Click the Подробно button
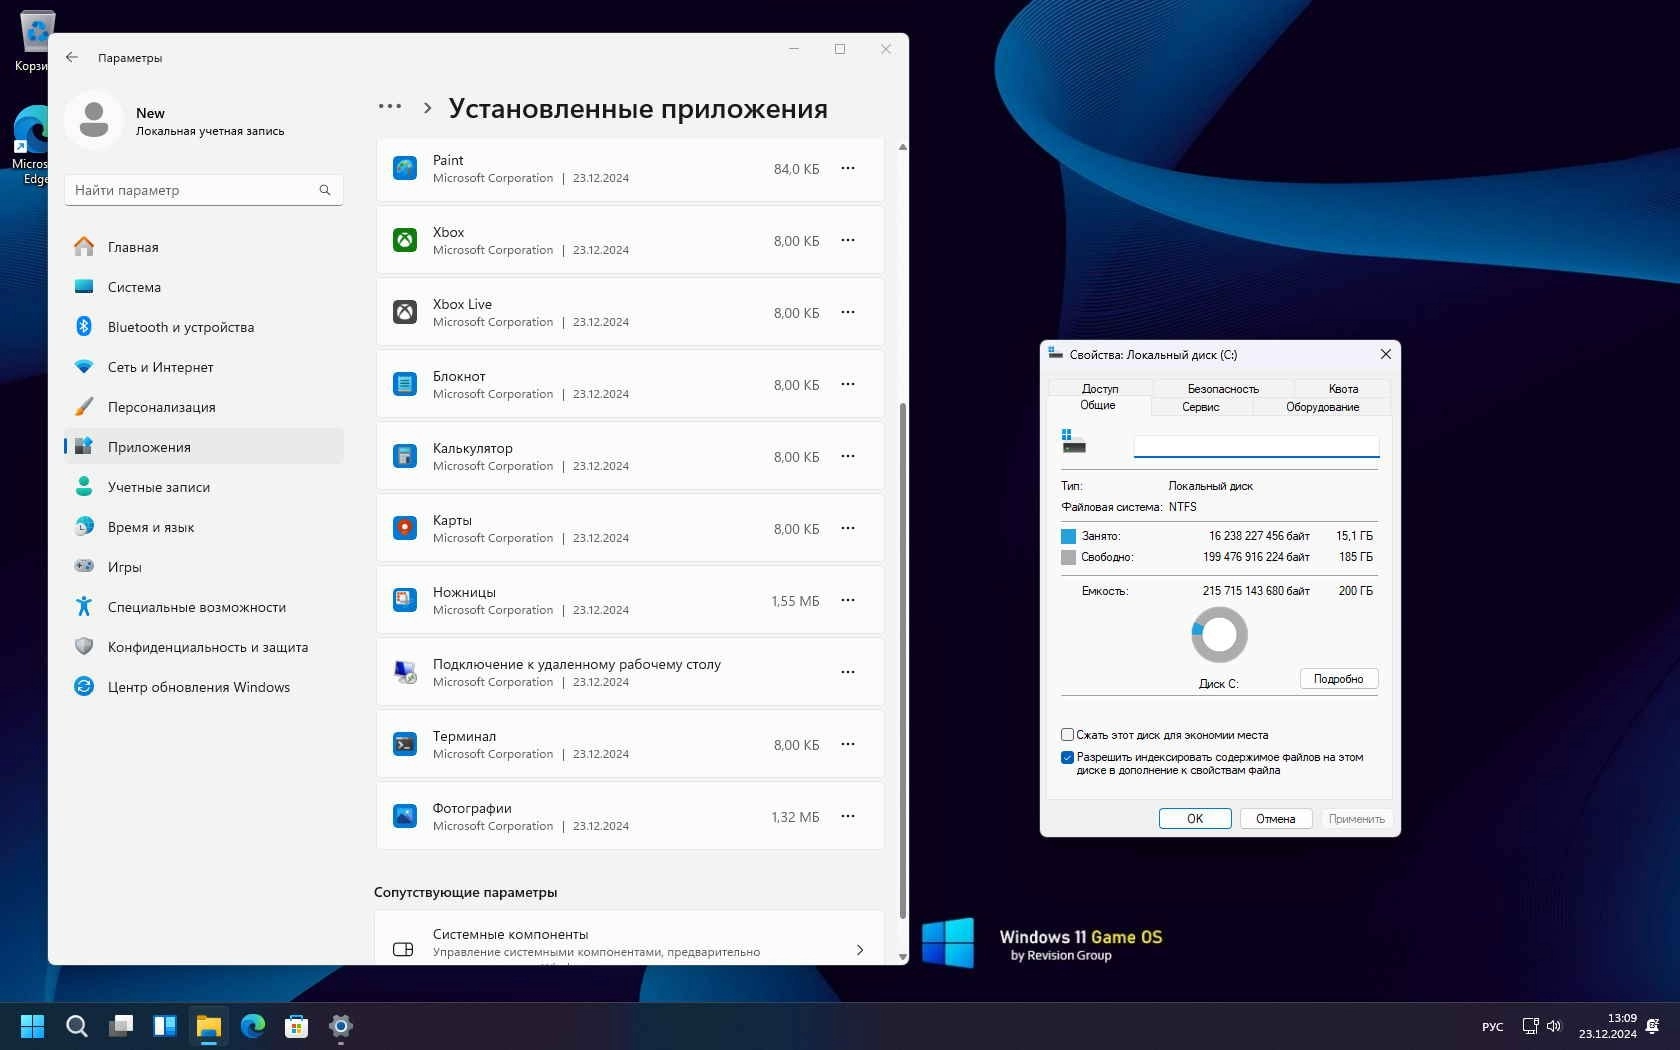 pos(1338,679)
